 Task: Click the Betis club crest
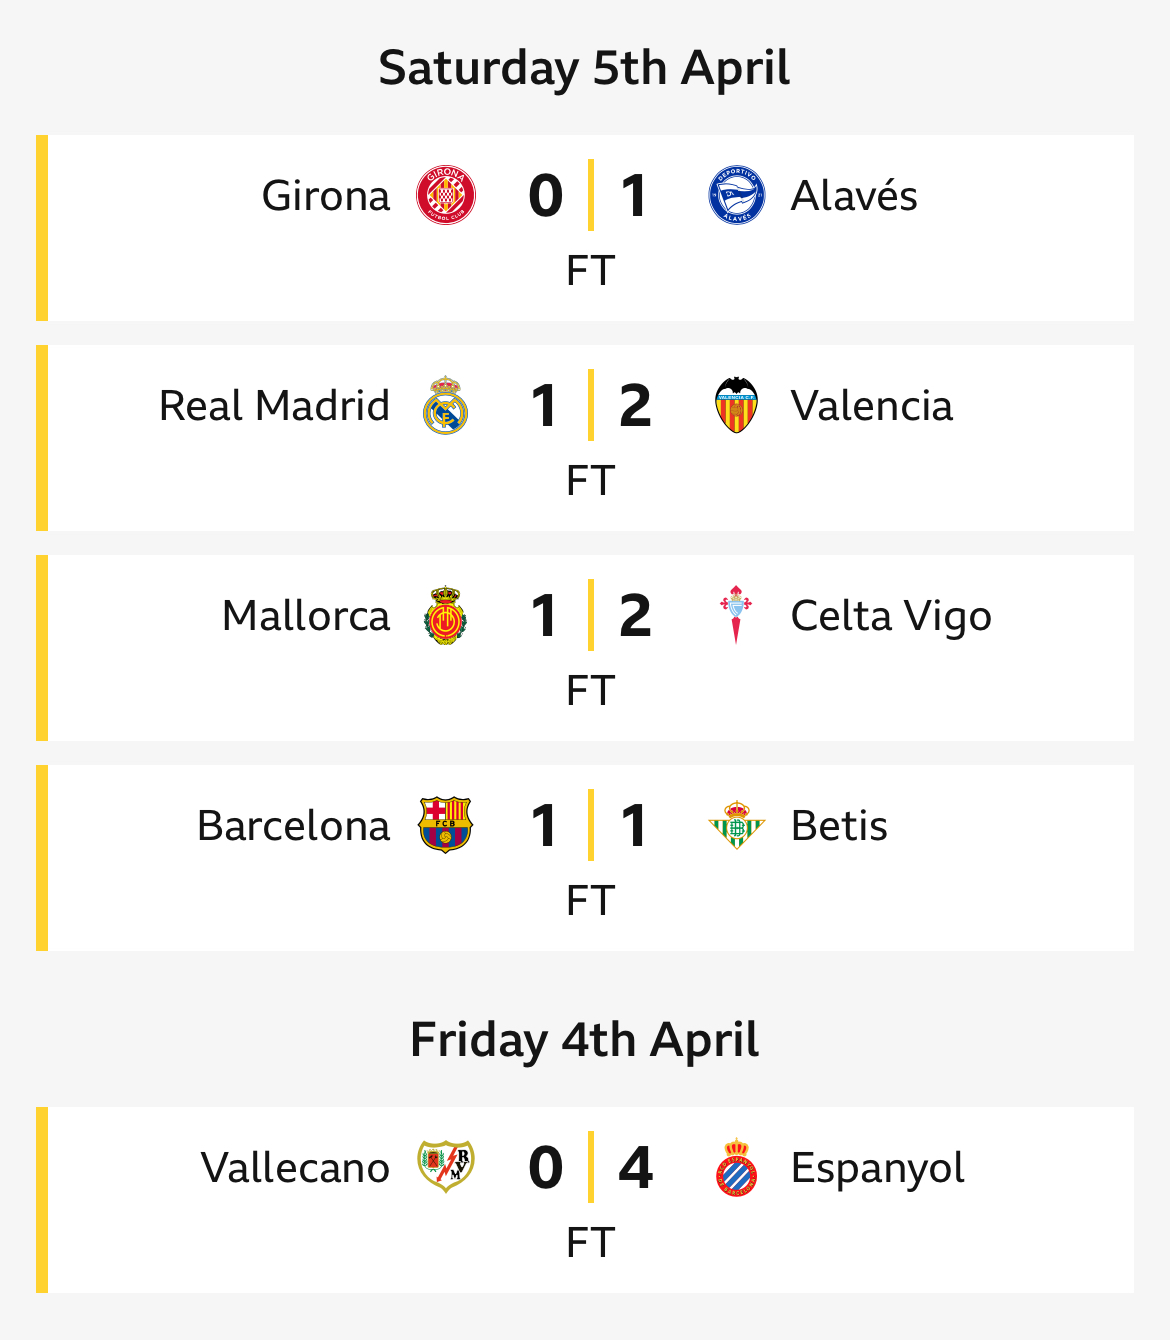click(737, 825)
